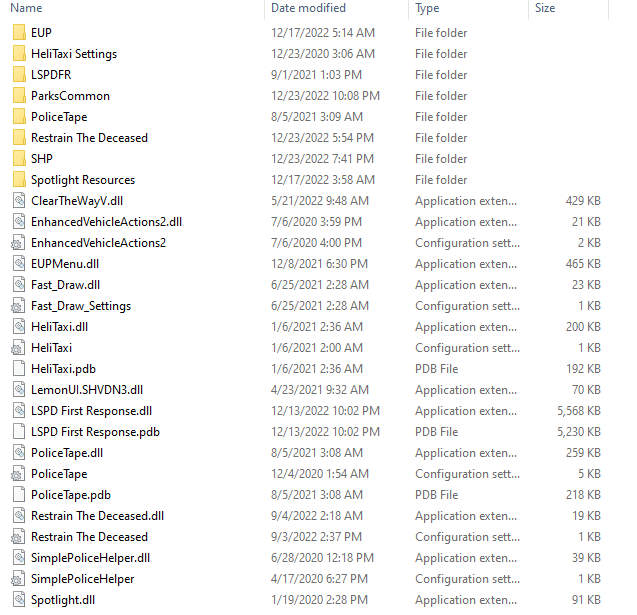Click the 5,568 KB size value
This screenshot has width=637, height=615.
(x=578, y=411)
